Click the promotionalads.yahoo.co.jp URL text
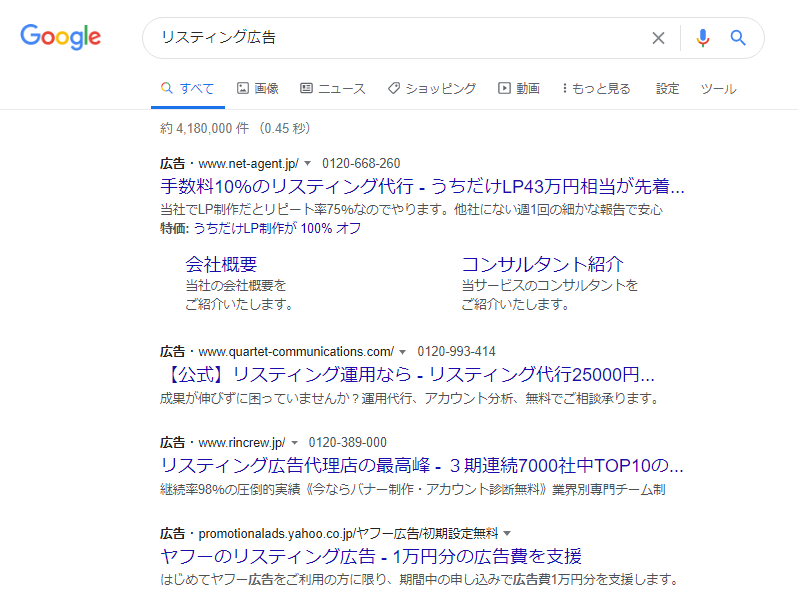Viewport: 798px width, 614px height. point(348,534)
